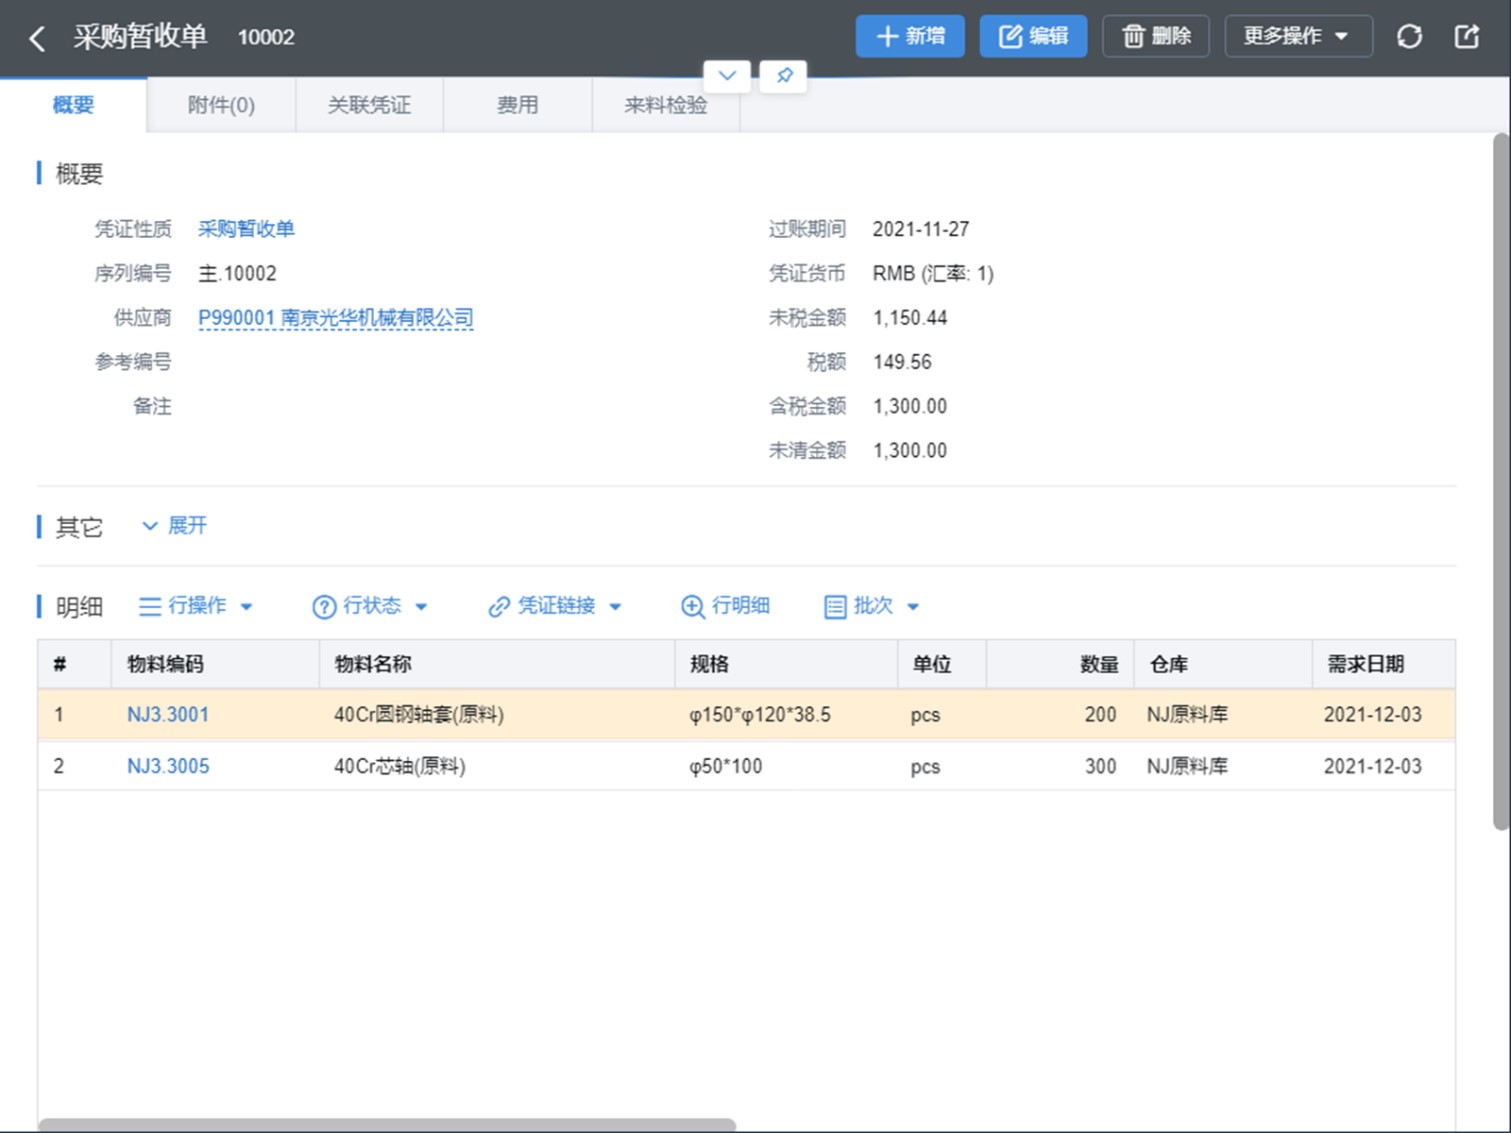Click the 删除 delete button
The image size is (1511, 1133).
[x=1156, y=37]
